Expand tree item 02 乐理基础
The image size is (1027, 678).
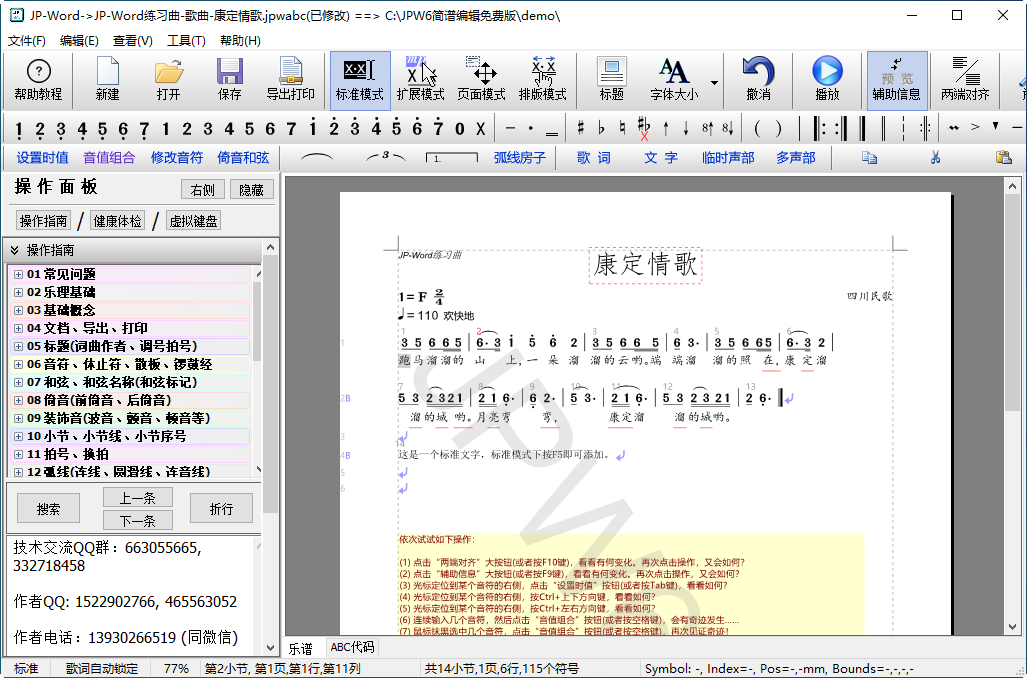tap(18, 292)
